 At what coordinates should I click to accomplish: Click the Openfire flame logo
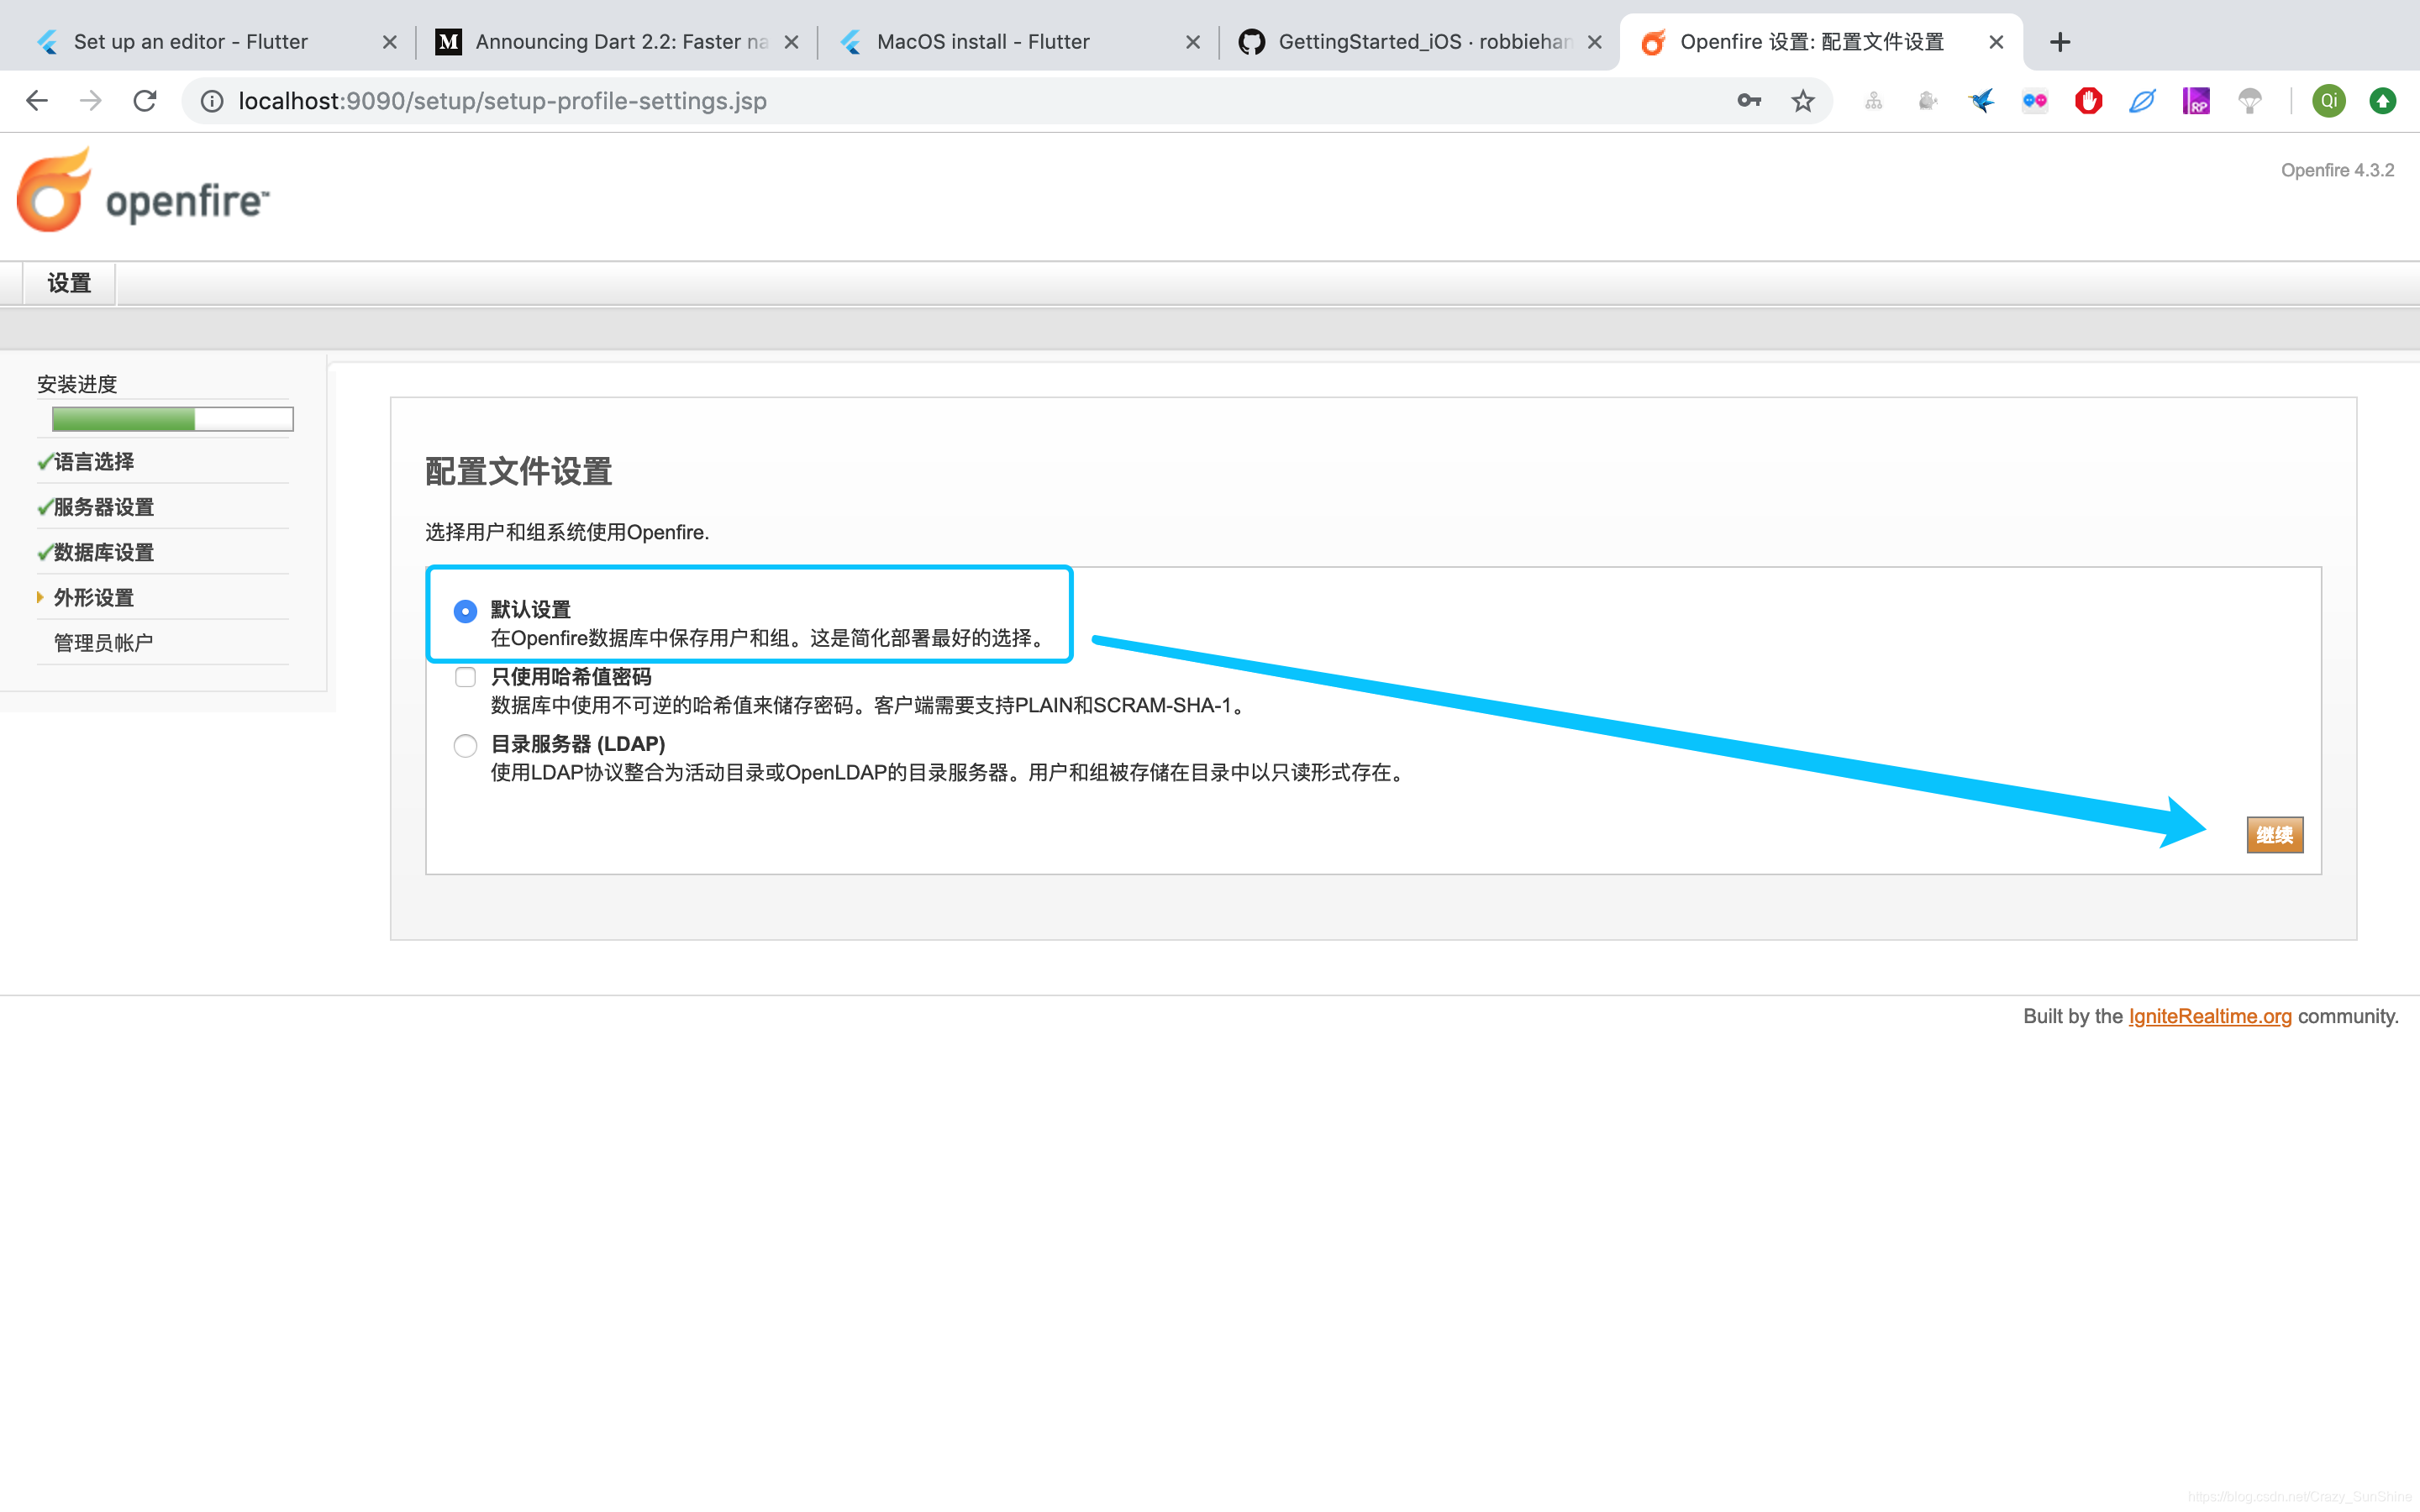(x=54, y=190)
